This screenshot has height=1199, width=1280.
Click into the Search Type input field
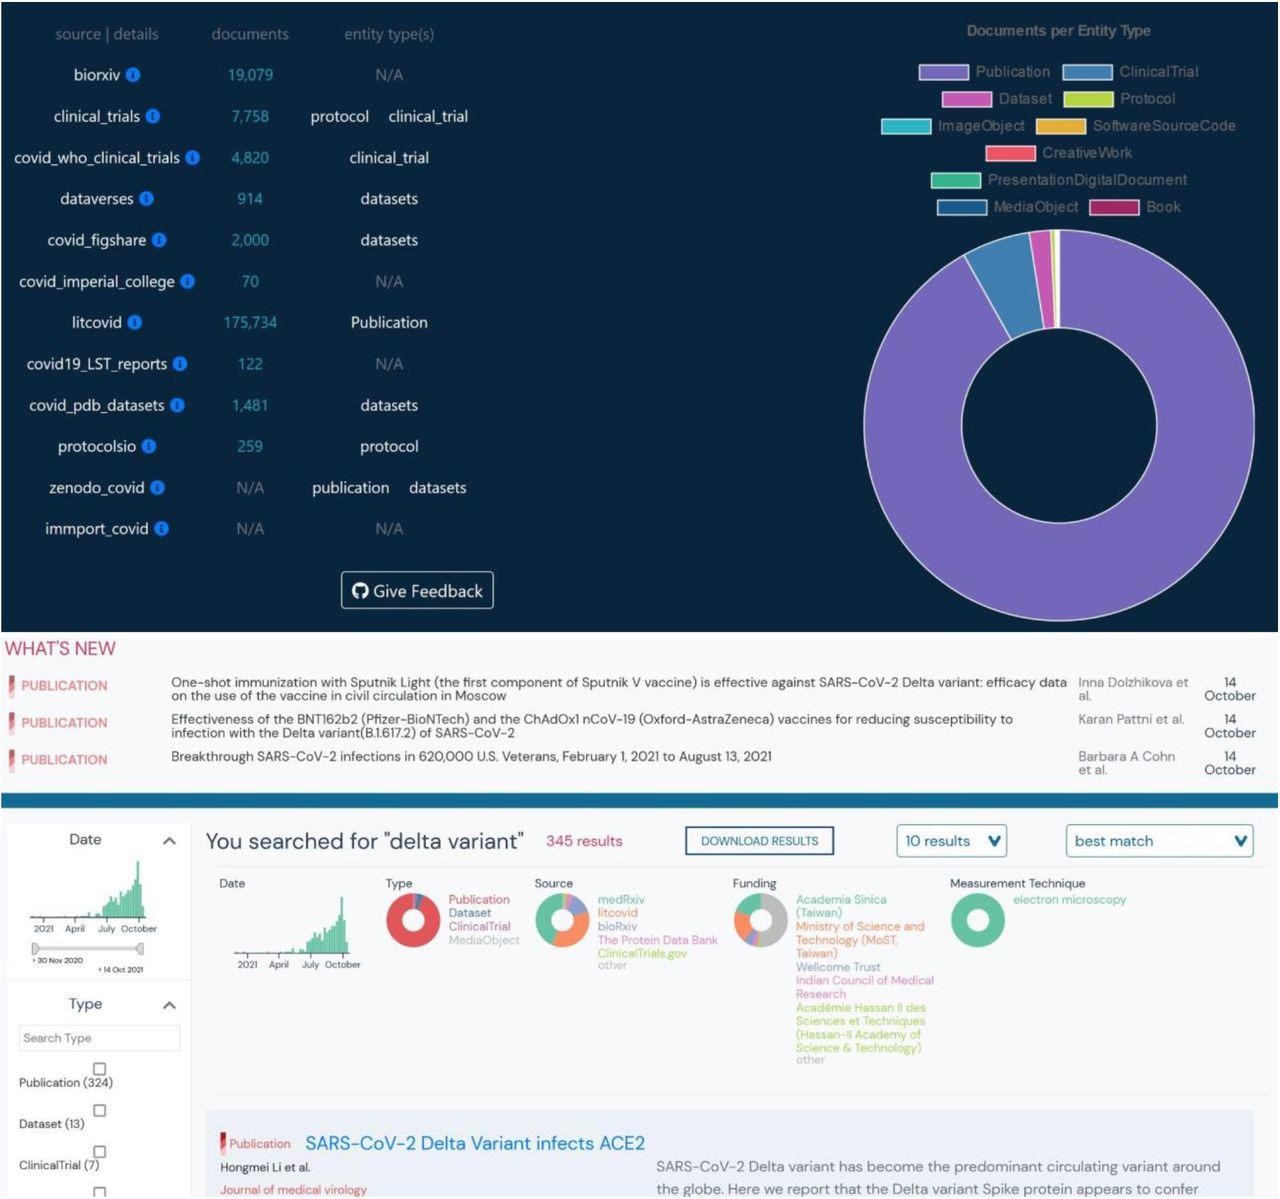click(99, 1038)
